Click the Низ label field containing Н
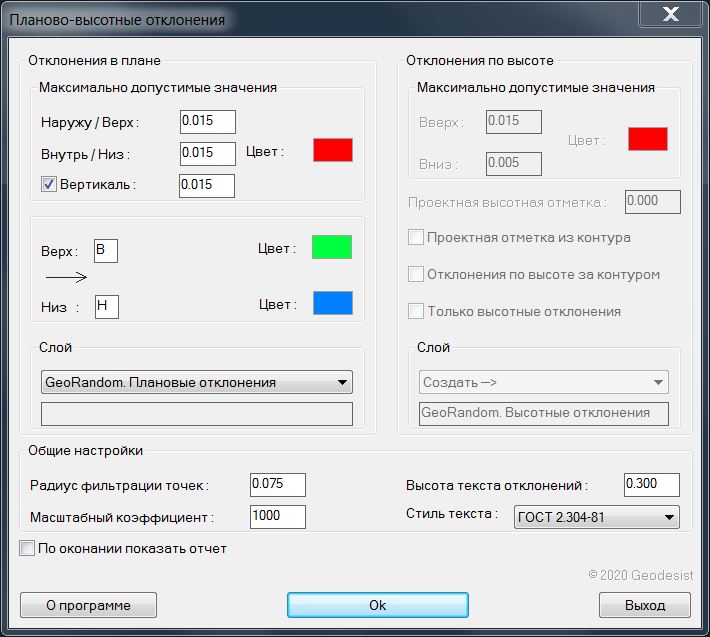Viewport: 710px width, 637px height. click(106, 307)
